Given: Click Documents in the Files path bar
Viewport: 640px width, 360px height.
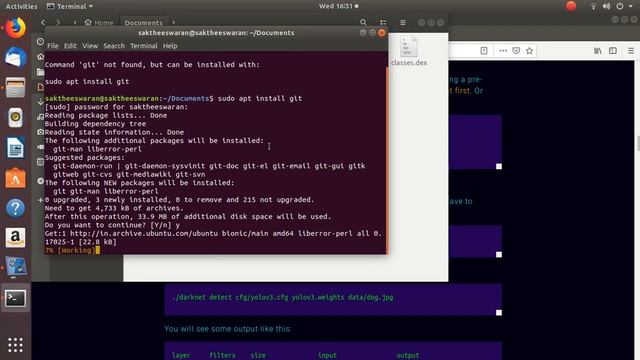Looking at the screenshot, I should click(143, 22).
